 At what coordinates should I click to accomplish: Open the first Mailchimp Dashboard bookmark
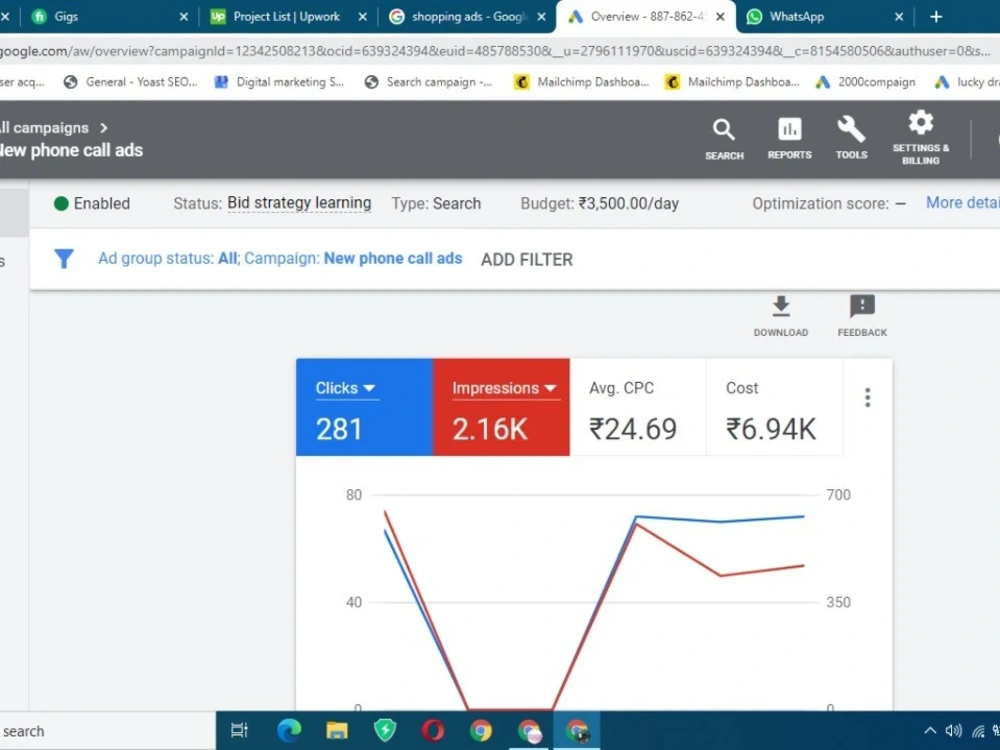point(582,82)
